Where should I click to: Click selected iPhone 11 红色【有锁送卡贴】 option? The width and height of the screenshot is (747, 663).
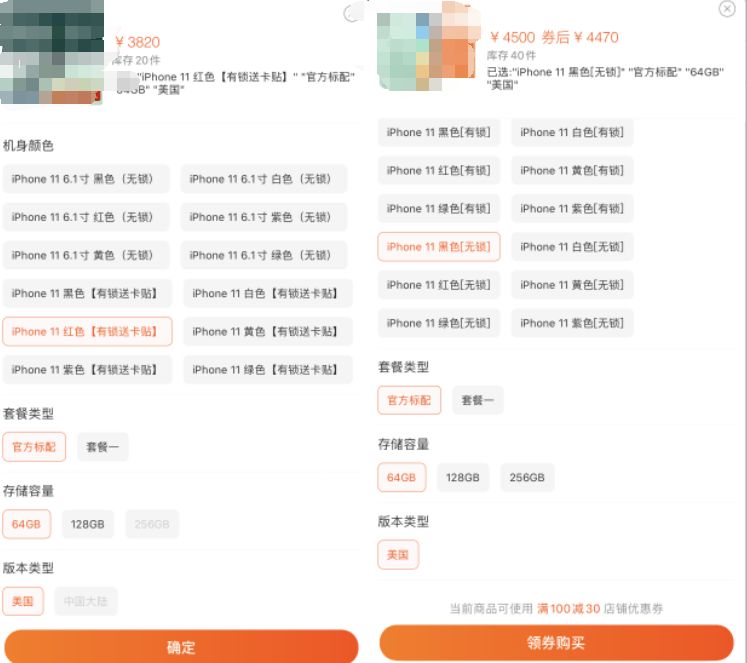(87, 332)
